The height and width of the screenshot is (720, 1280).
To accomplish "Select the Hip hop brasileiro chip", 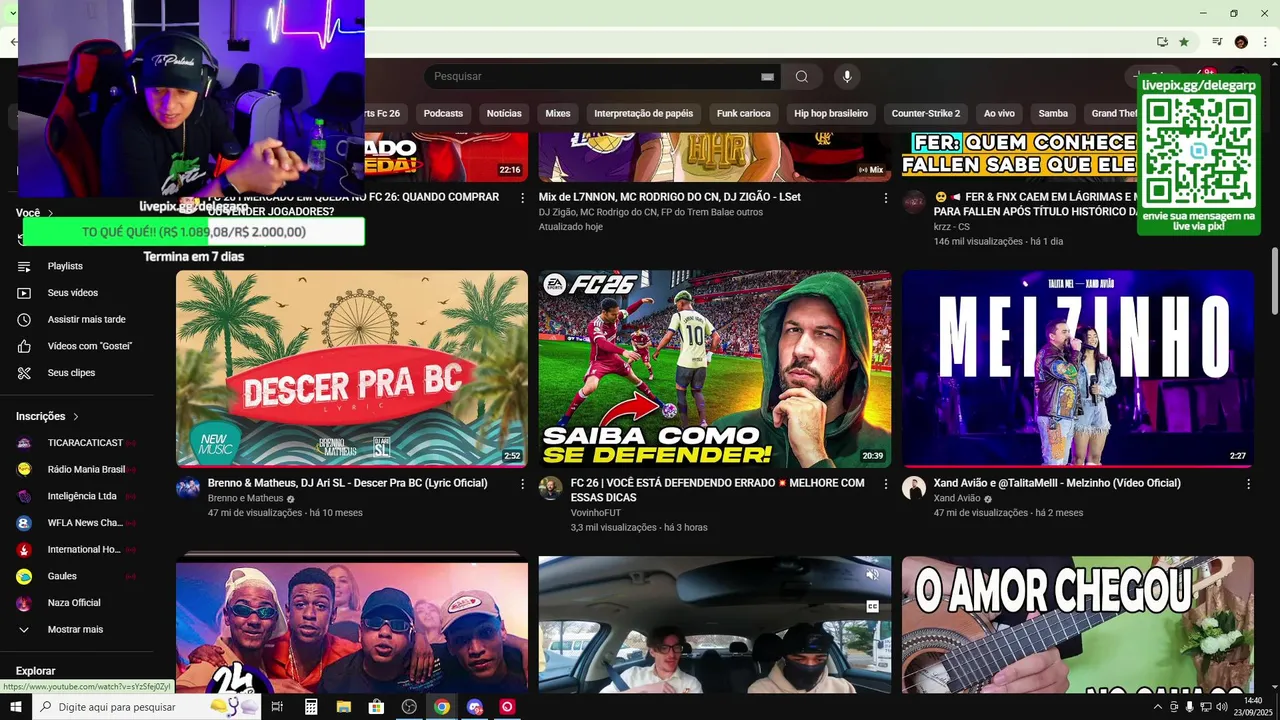I will 831,113.
